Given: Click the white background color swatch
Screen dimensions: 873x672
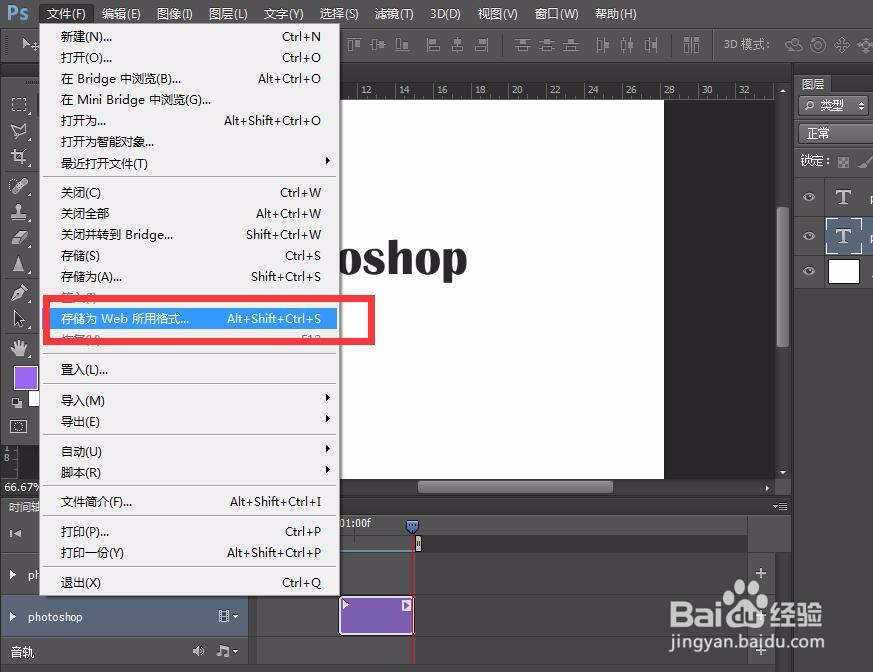Looking at the screenshot, I should (35, 398).
